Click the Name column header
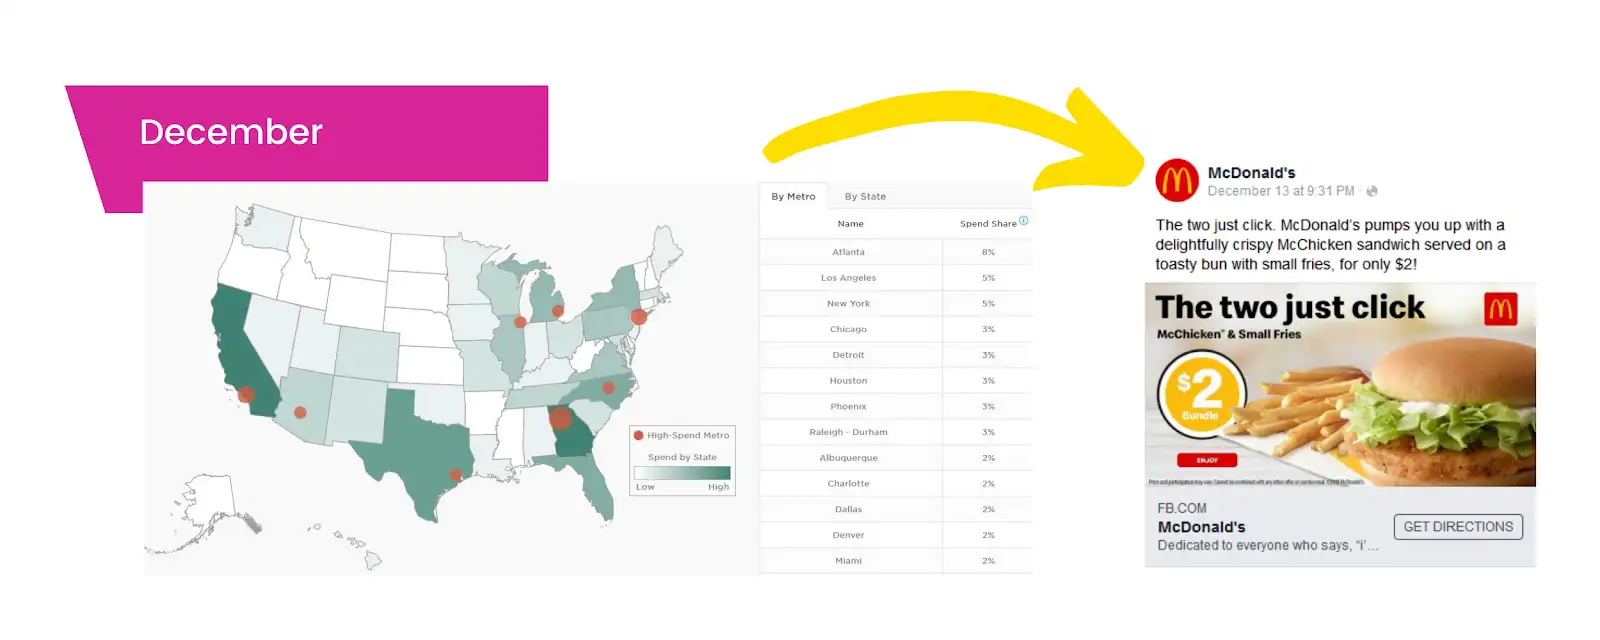This screenshot has width=1600, height=640. tap(850, 224)
